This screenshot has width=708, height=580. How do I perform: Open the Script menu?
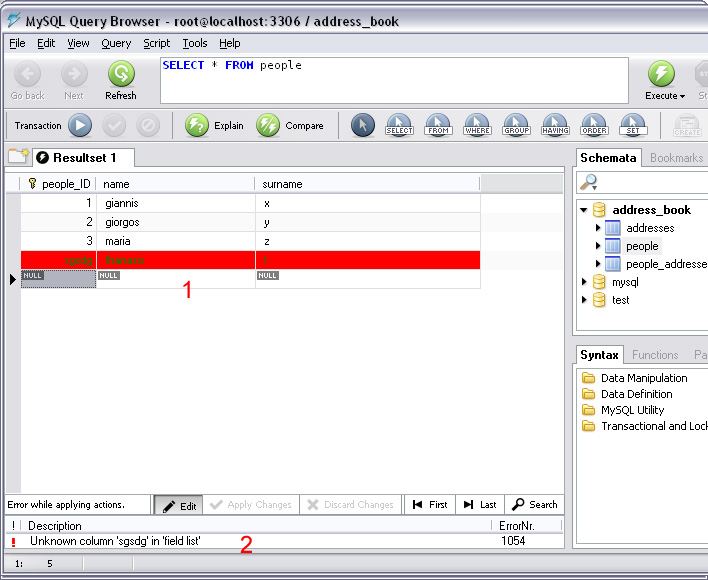pyautogui.click(x=157, y=43)
